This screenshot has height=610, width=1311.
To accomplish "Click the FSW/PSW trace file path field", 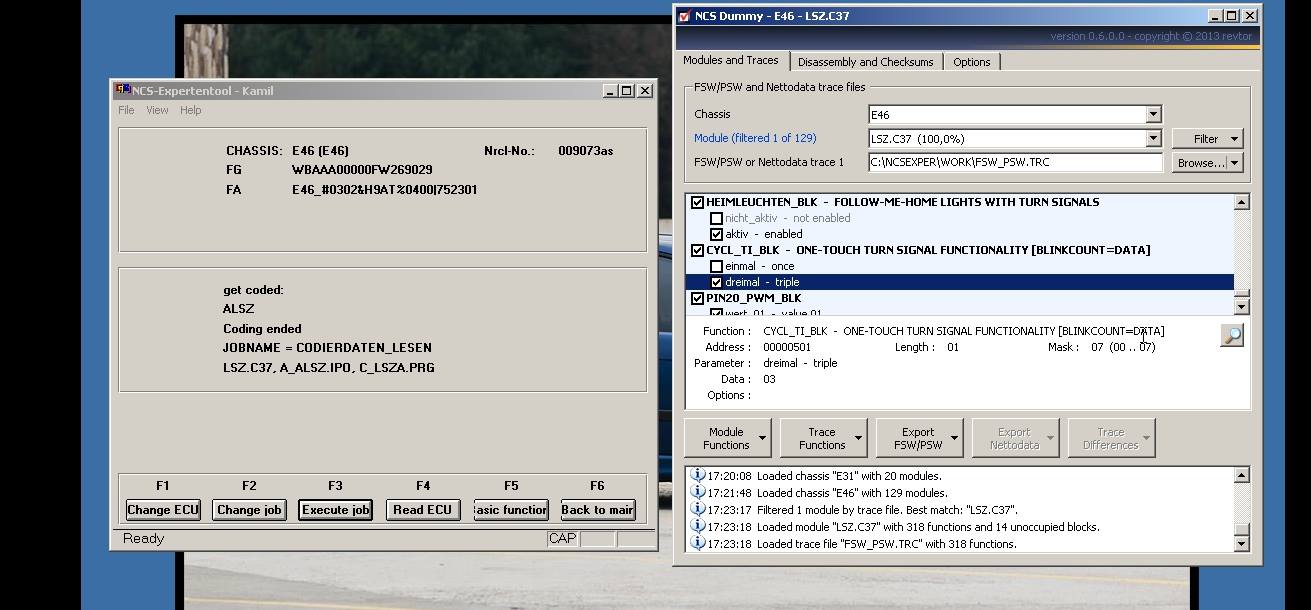I will click(1015, 162).
